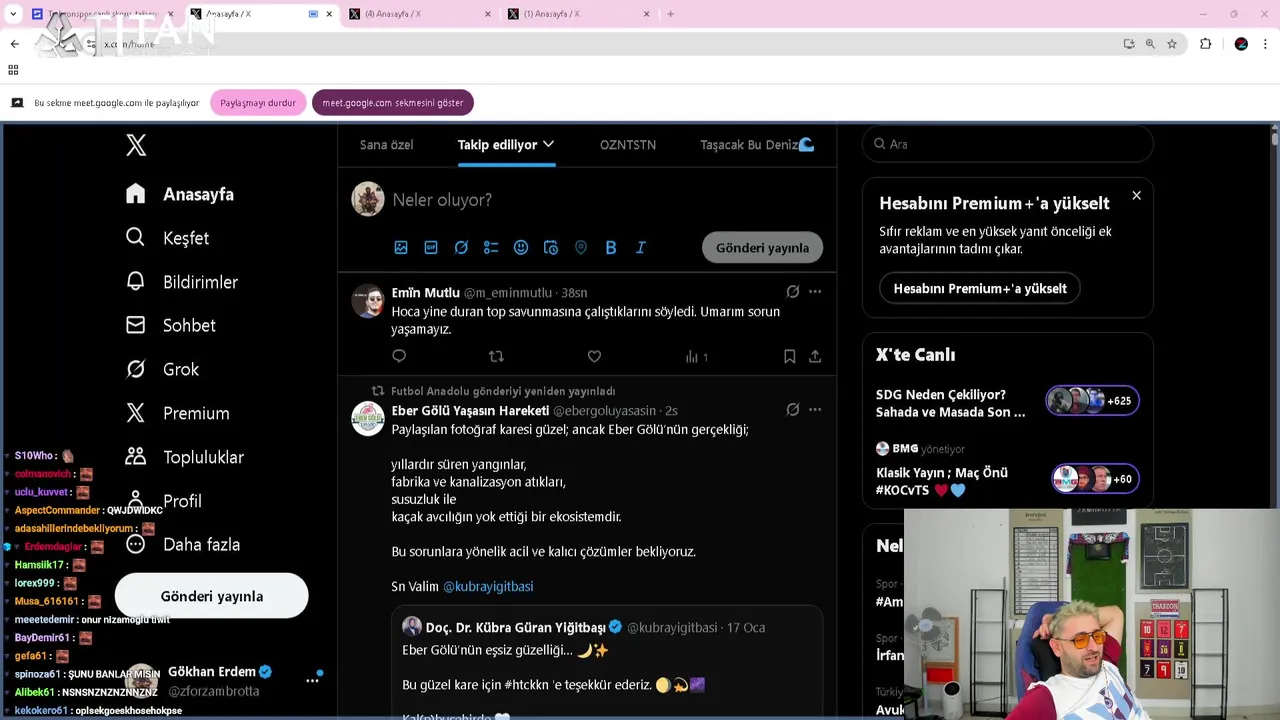Schedule the post icon
1280x720 pixels.
pos(551,247)
